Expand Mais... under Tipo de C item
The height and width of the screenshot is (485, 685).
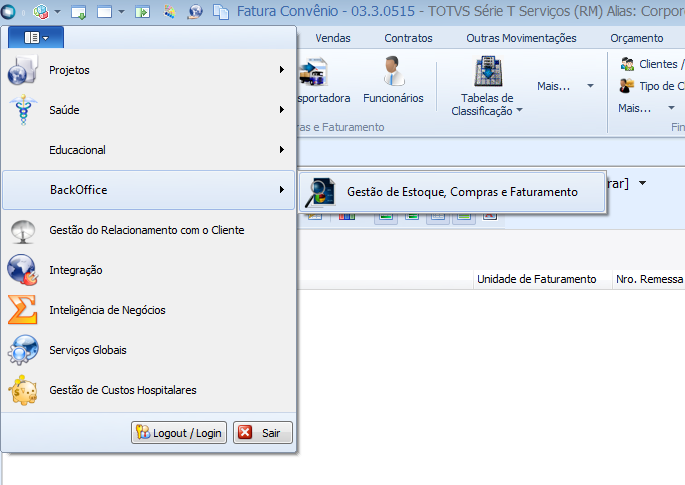click(647, 108)
